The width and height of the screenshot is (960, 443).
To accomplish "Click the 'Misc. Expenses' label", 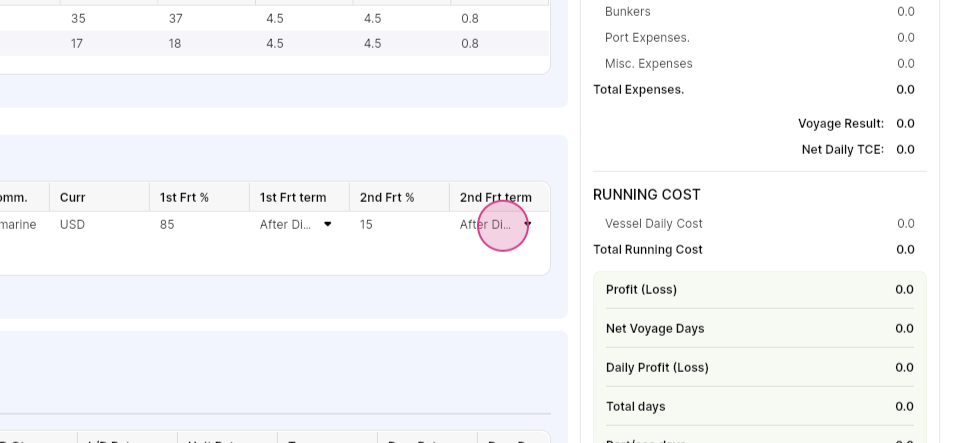I will [x=648, y=64].
